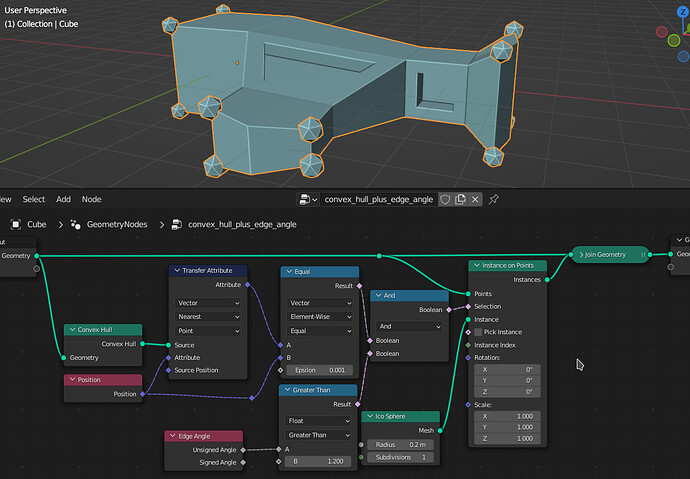Click Scale X 1.000 field
Viewport: 690px width, 479px height.
[507, 416]
